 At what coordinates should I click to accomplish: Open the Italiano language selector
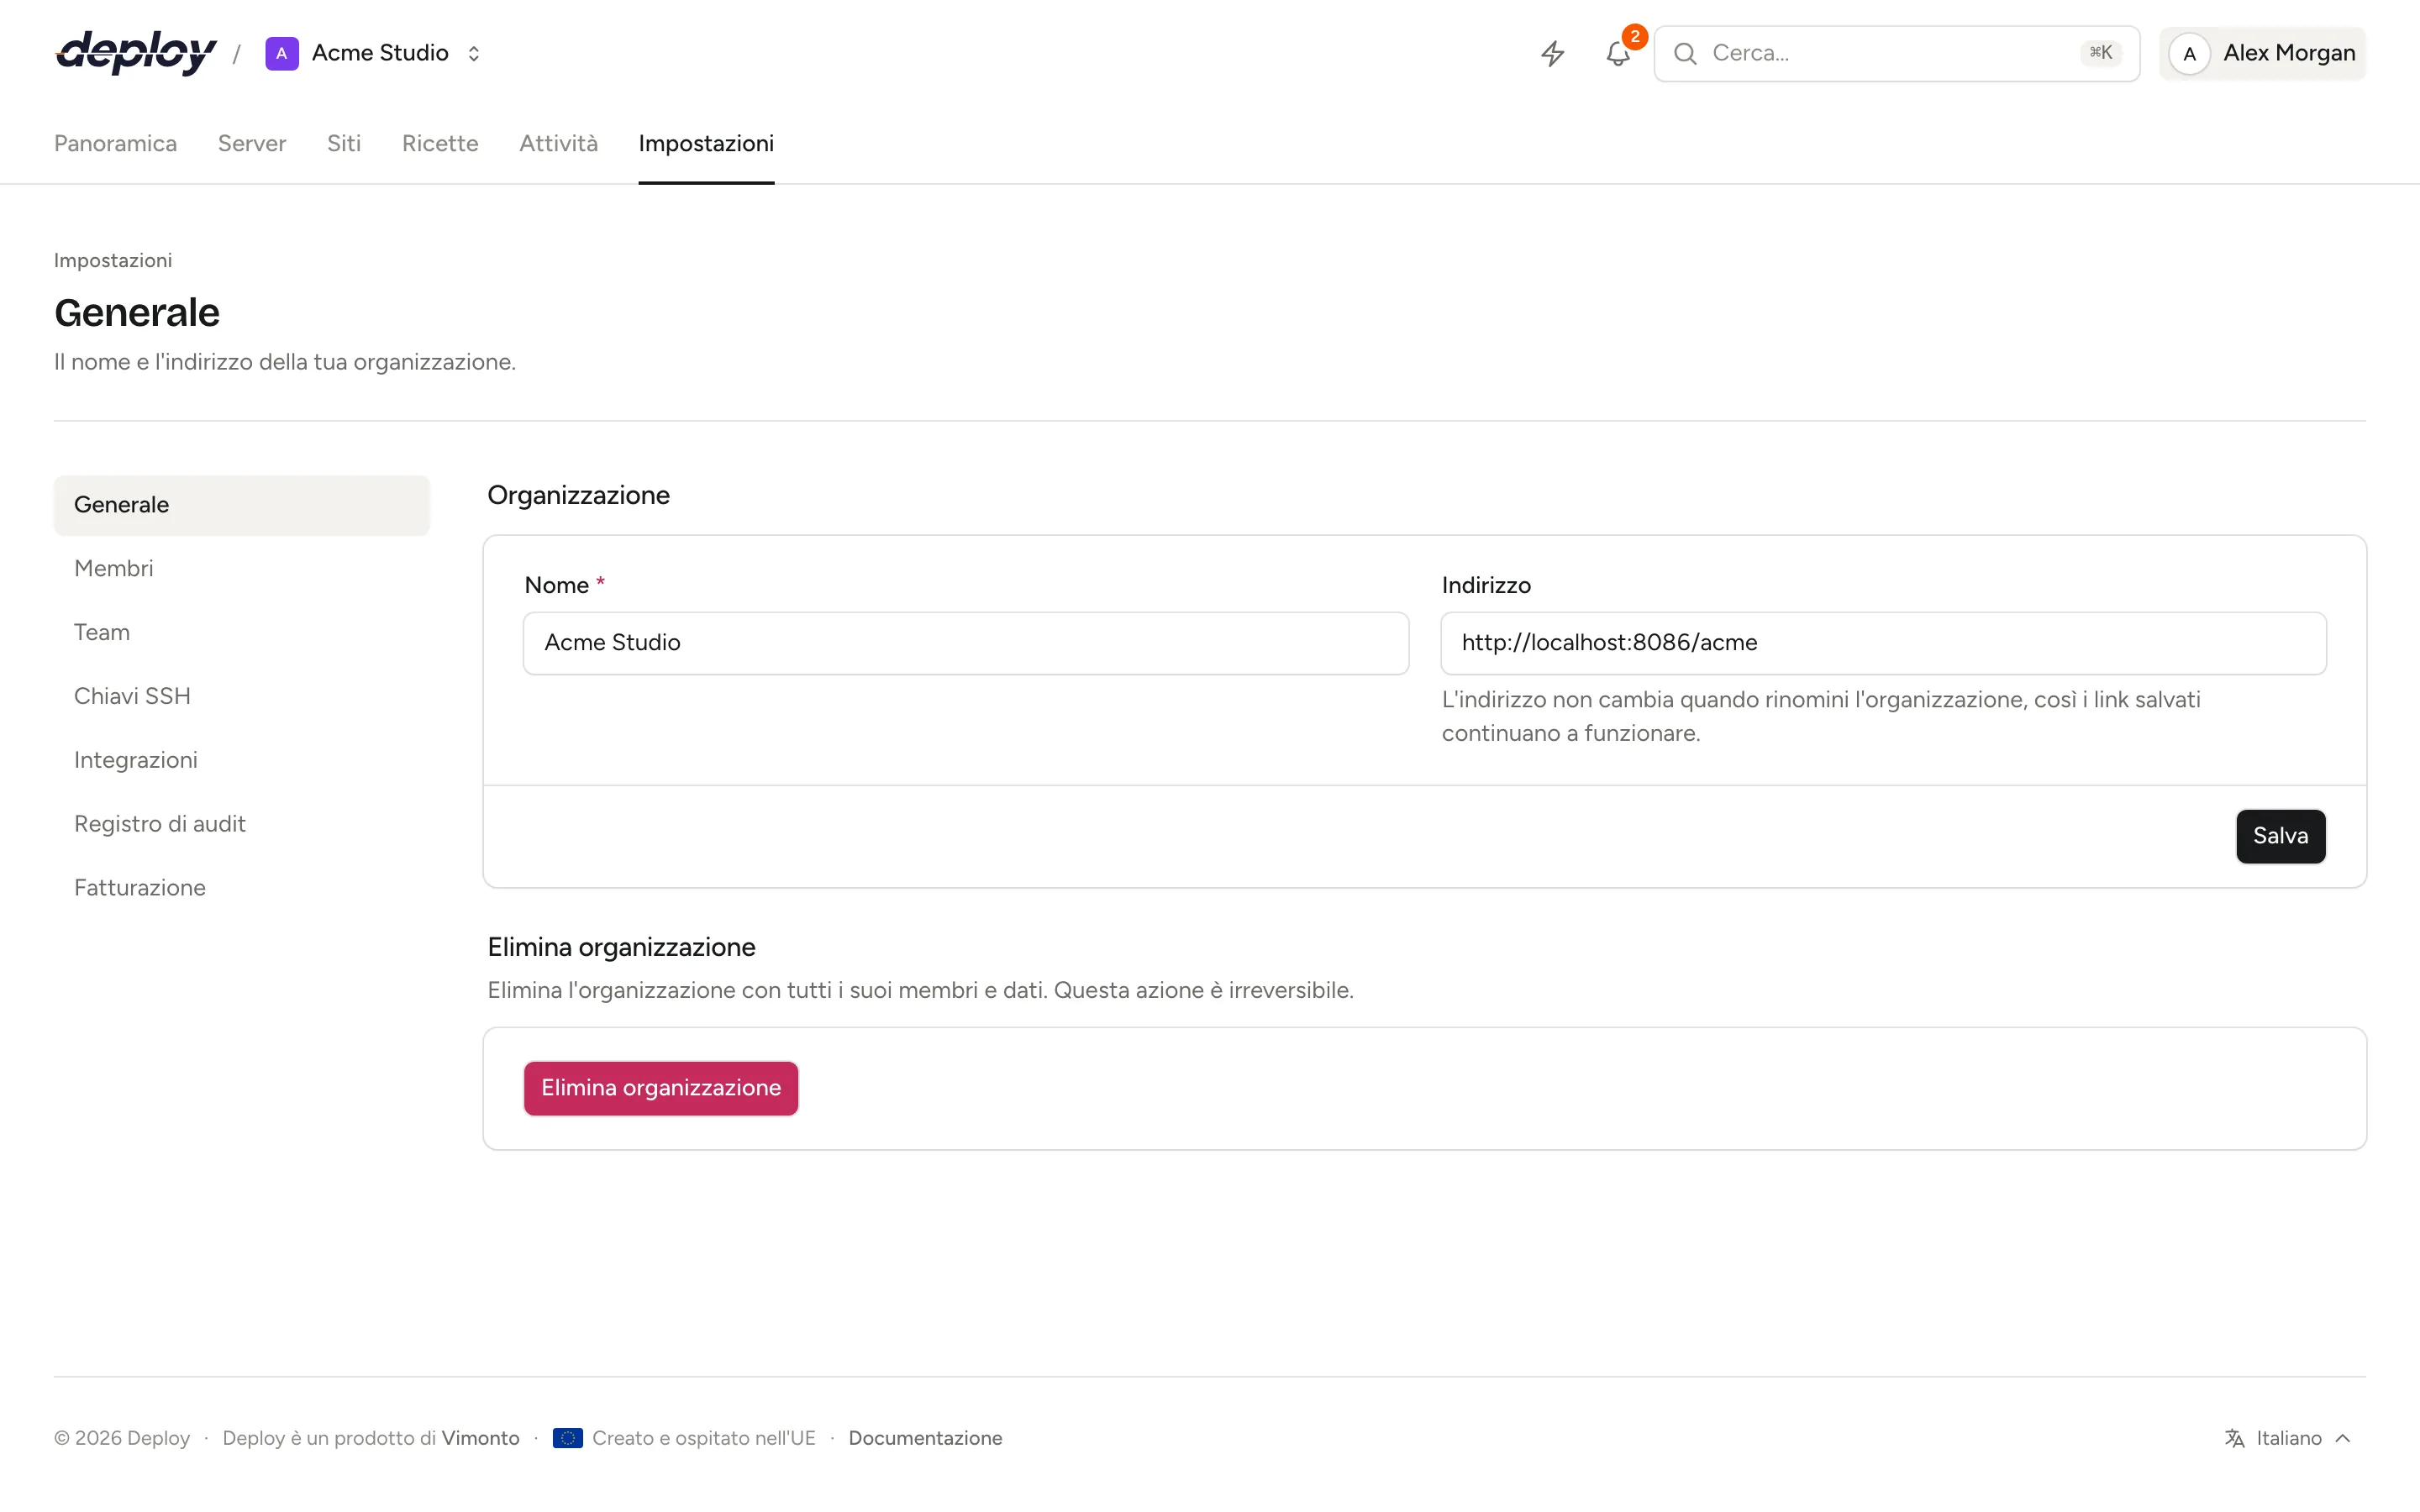(2289, 1438)
